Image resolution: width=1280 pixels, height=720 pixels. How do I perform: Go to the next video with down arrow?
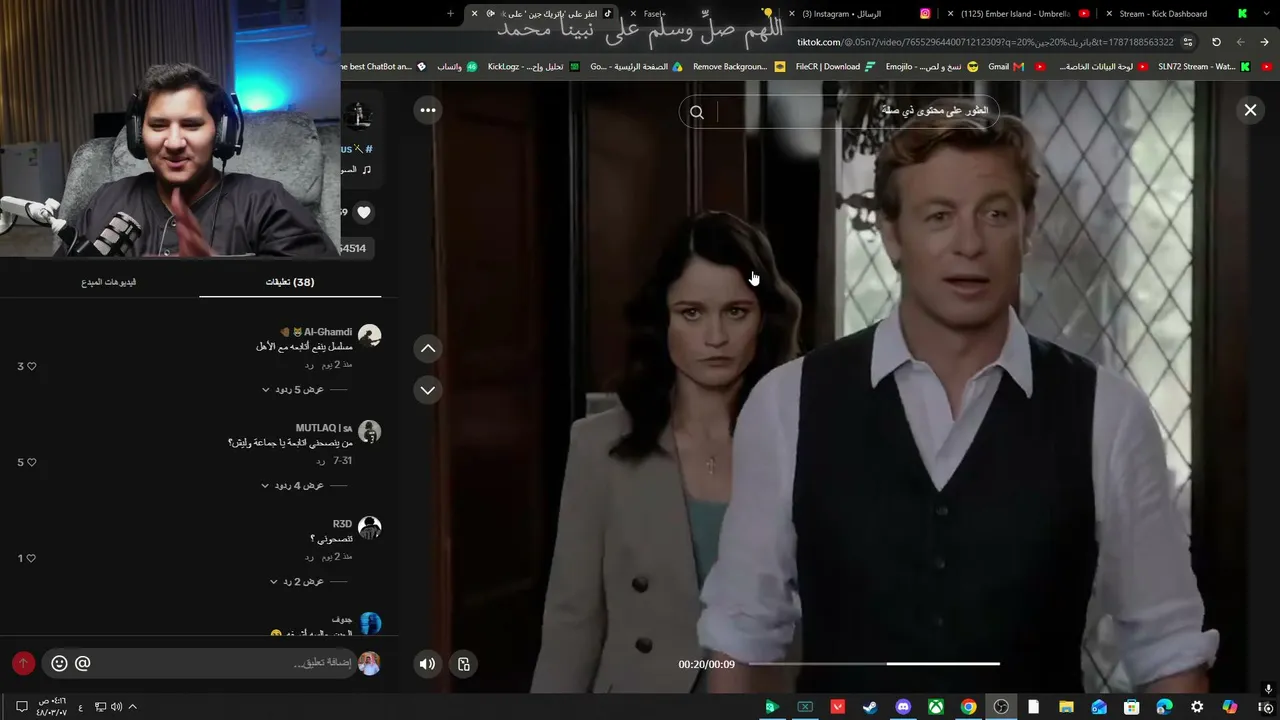tap(428, 390)
